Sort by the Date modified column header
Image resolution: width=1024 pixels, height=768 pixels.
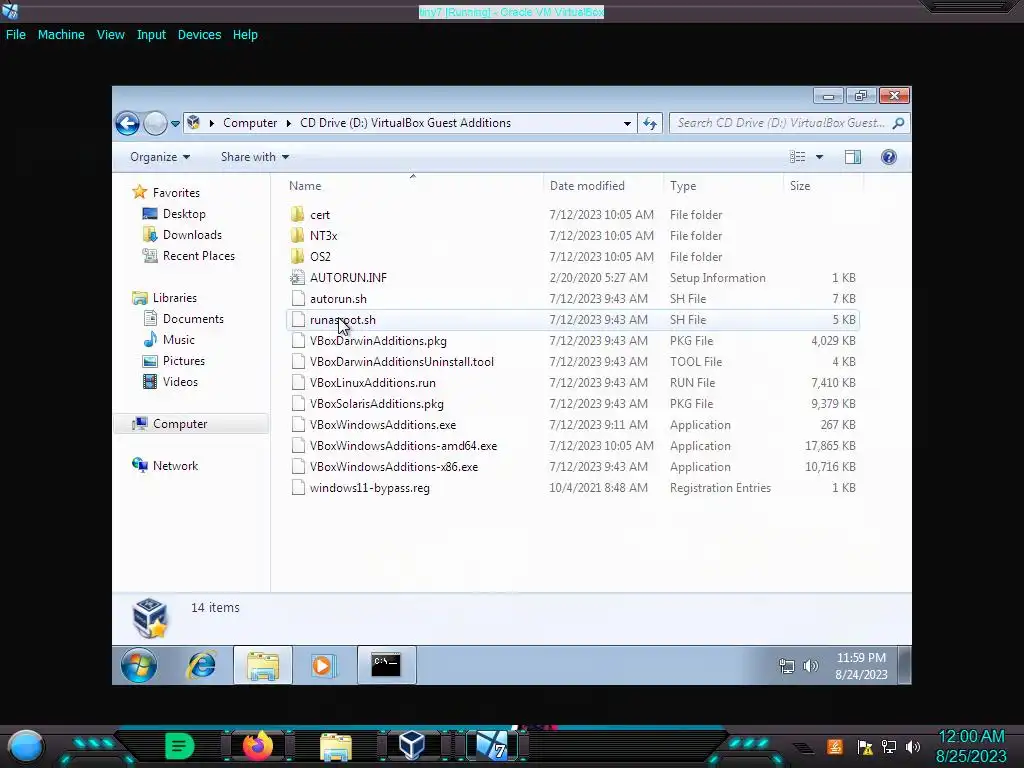point(587,186)
